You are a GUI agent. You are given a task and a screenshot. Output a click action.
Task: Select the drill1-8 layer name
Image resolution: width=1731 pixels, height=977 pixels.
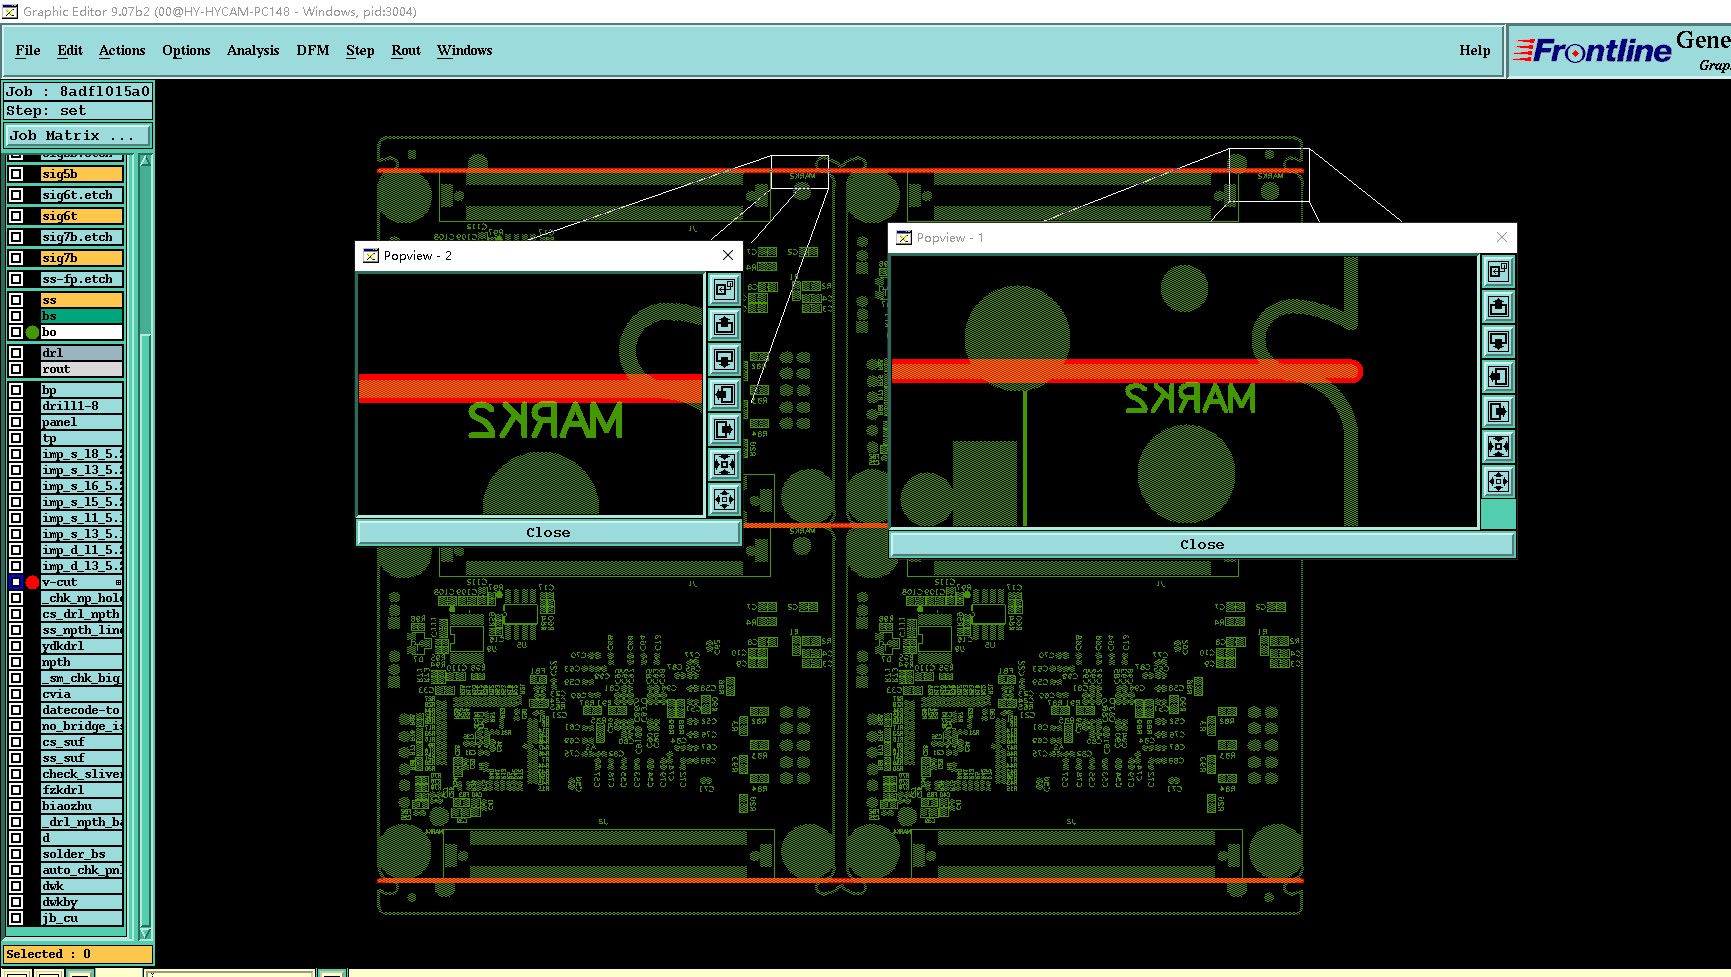[81, 406]
